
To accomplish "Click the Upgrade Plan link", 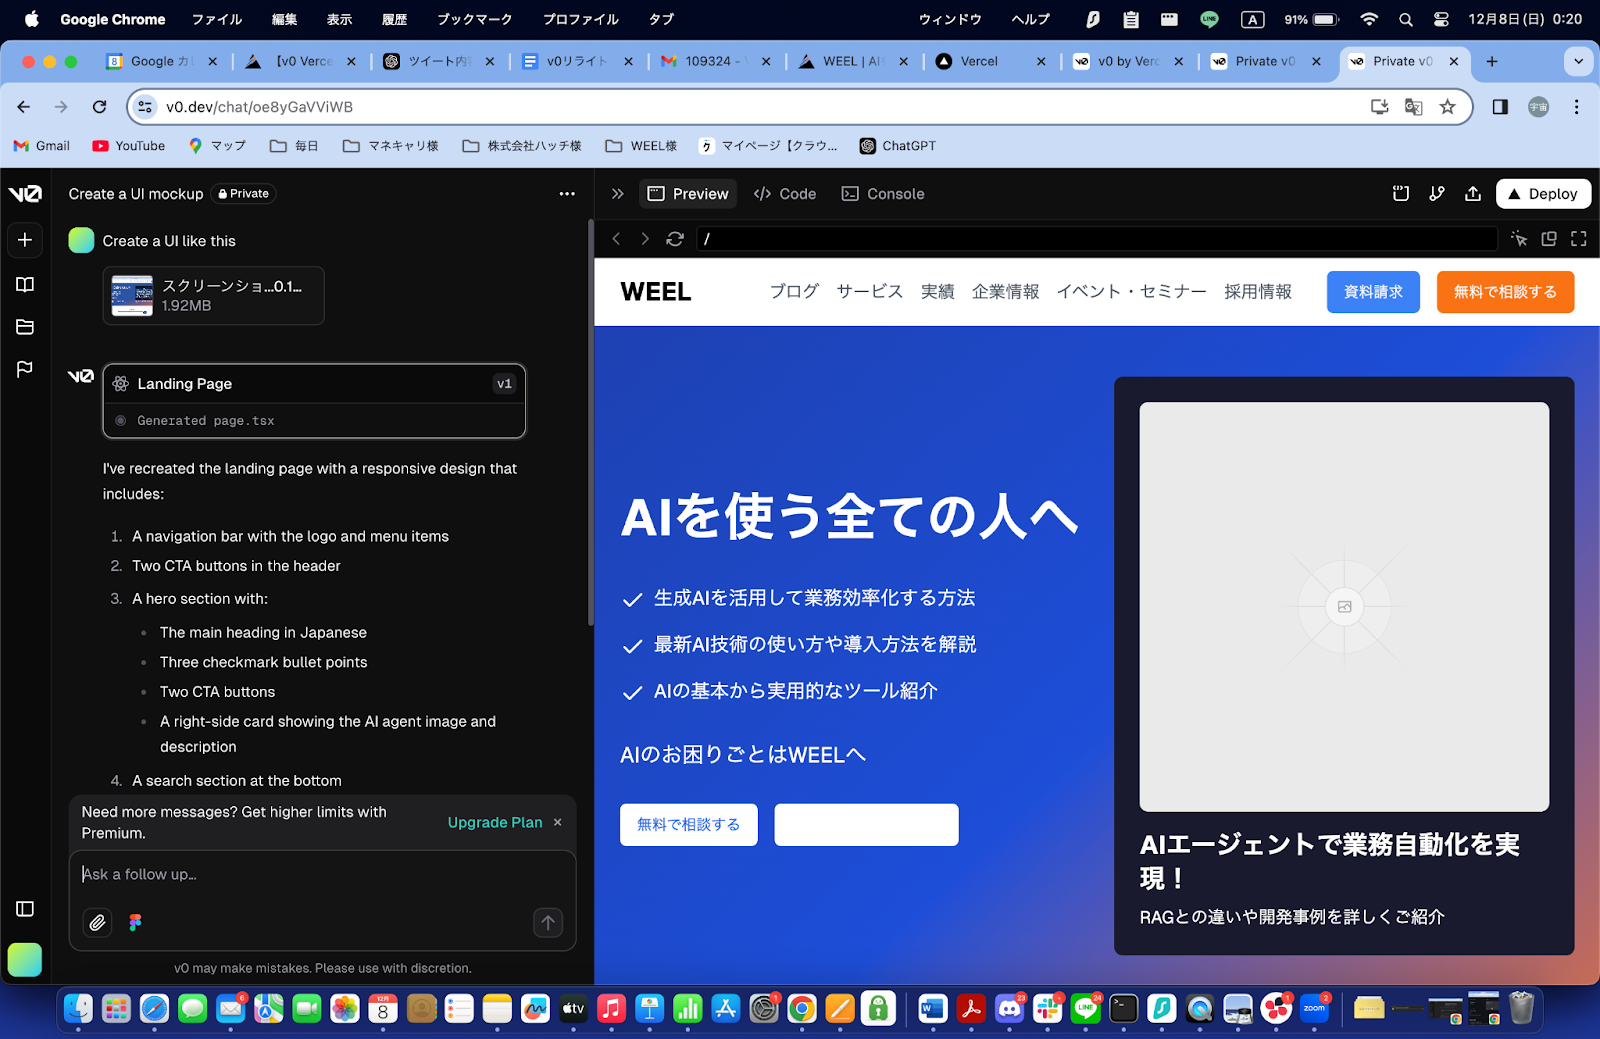I will tap(495, 822).
